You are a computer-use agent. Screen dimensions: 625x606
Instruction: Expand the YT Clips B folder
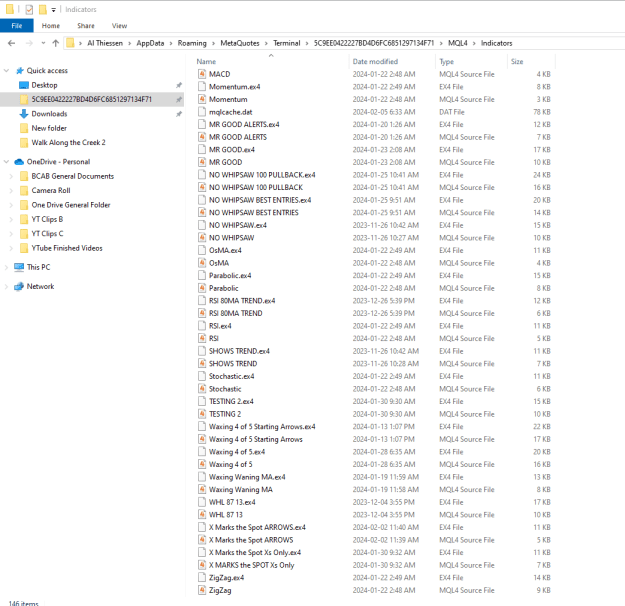tap(11, 219)
